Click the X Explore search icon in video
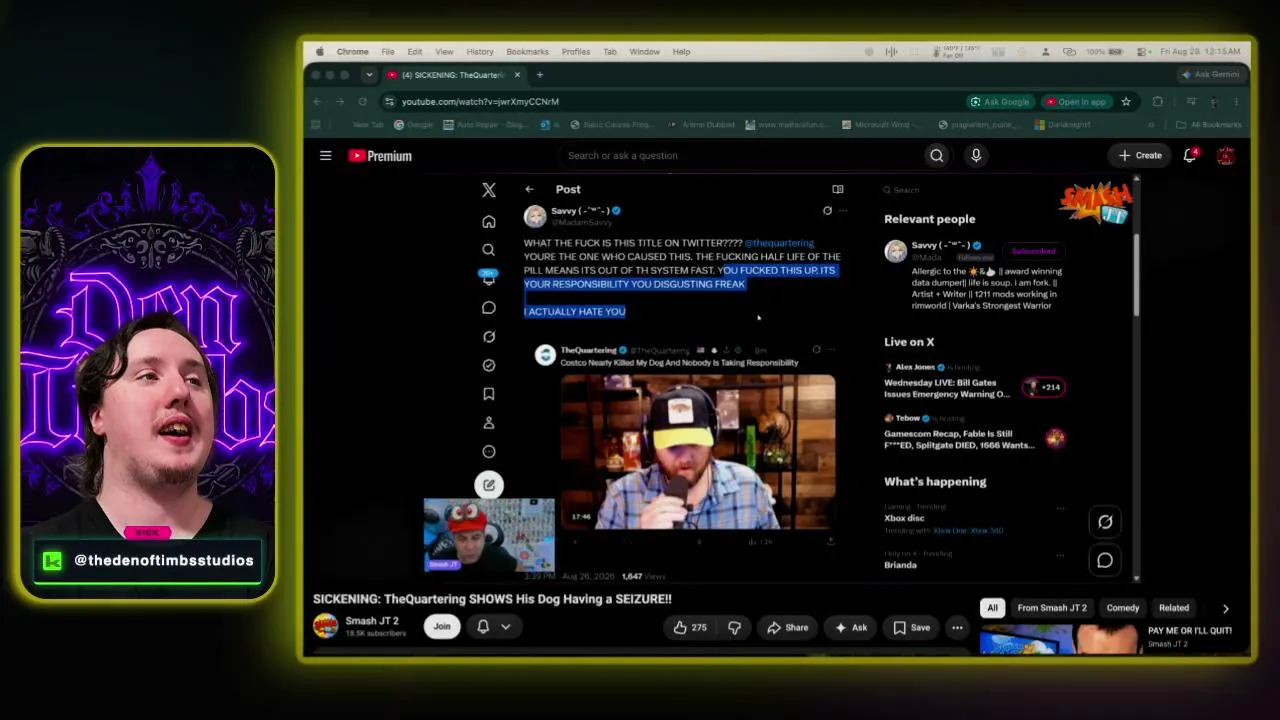Viewport: 1280px width, 720px height. pyautogui.click(x=489, y=250)
